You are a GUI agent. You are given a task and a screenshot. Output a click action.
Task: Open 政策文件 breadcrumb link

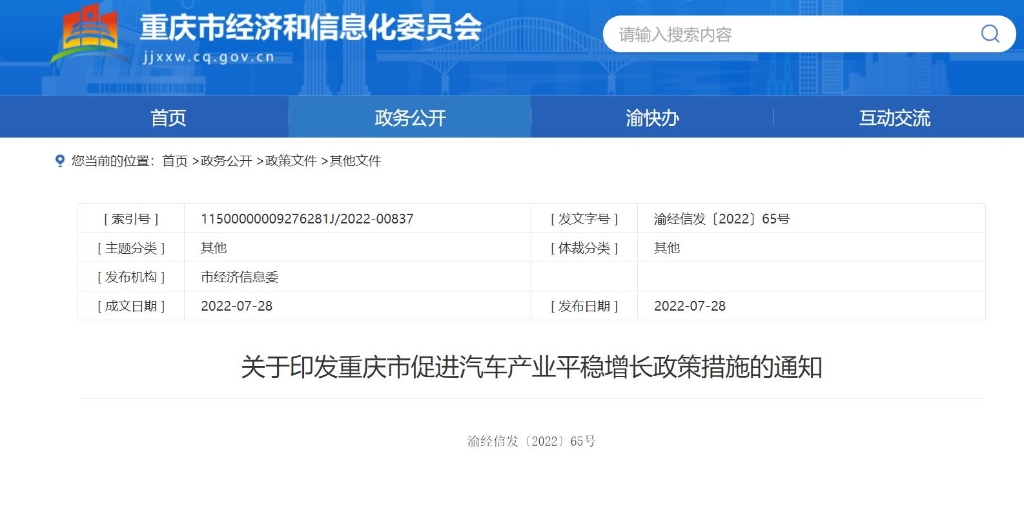(291, 161)
